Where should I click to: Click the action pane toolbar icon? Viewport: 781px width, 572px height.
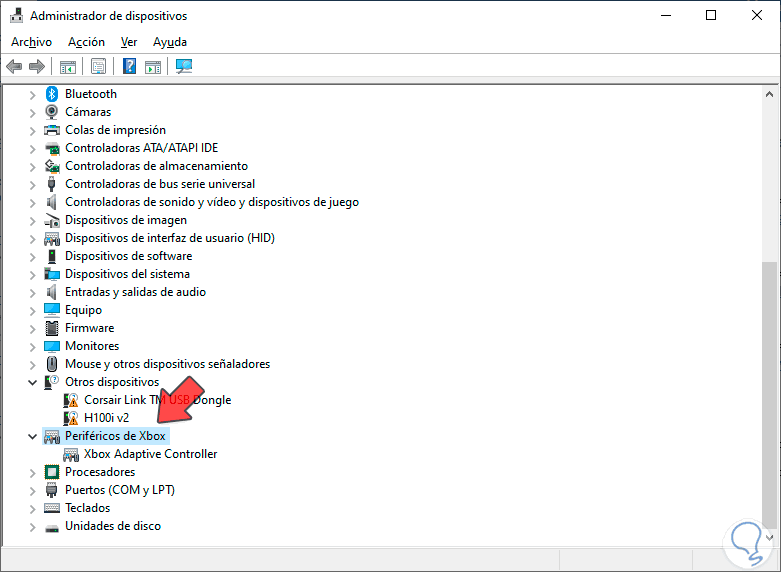point(153,66)
